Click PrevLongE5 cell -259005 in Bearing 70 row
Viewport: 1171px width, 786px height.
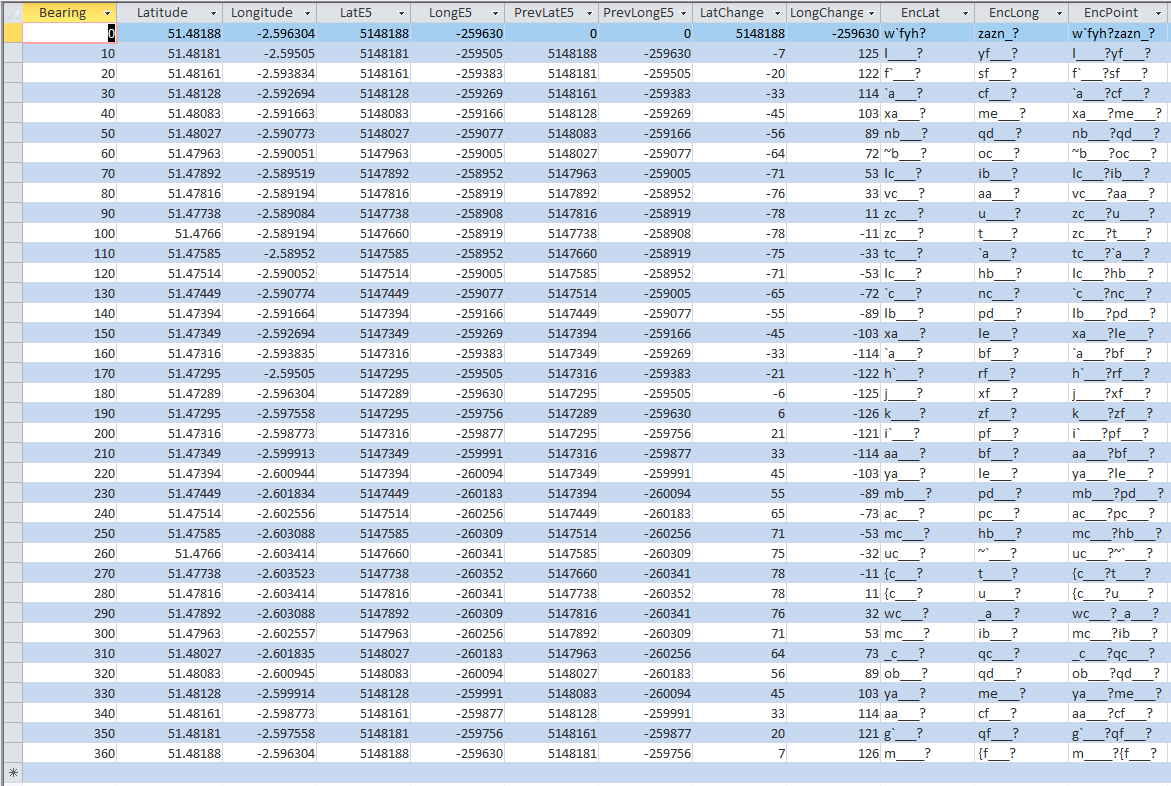click(x=646, y=173)
